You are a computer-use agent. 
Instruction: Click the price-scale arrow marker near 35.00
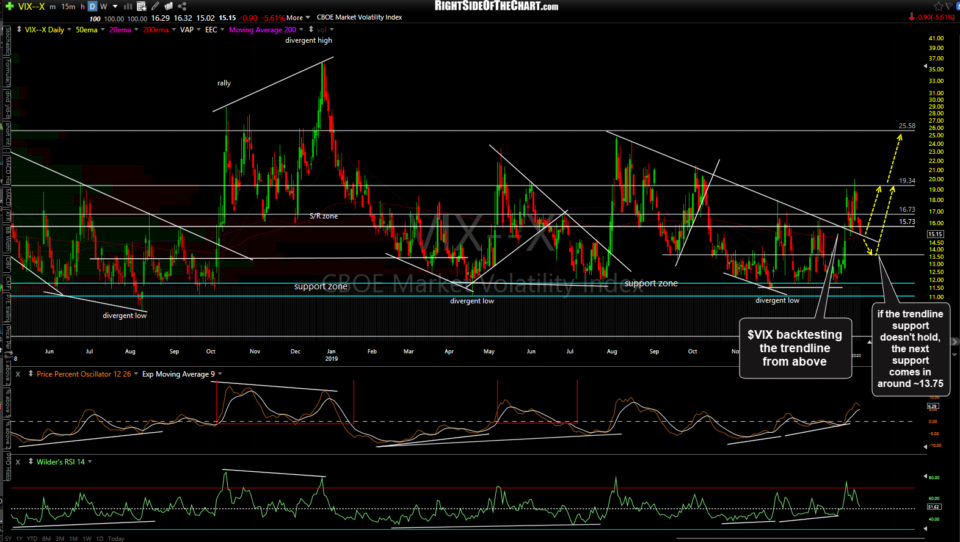(926, 66)
